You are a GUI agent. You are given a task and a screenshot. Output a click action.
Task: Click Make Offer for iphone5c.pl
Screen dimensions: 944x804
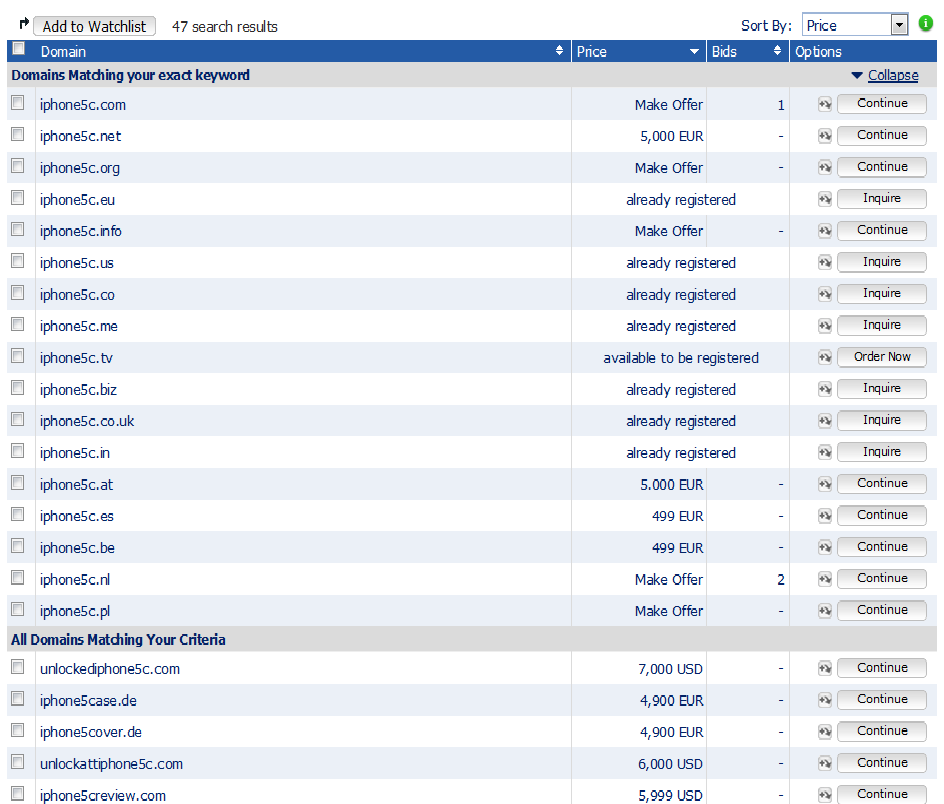click(x=669, y=611)
